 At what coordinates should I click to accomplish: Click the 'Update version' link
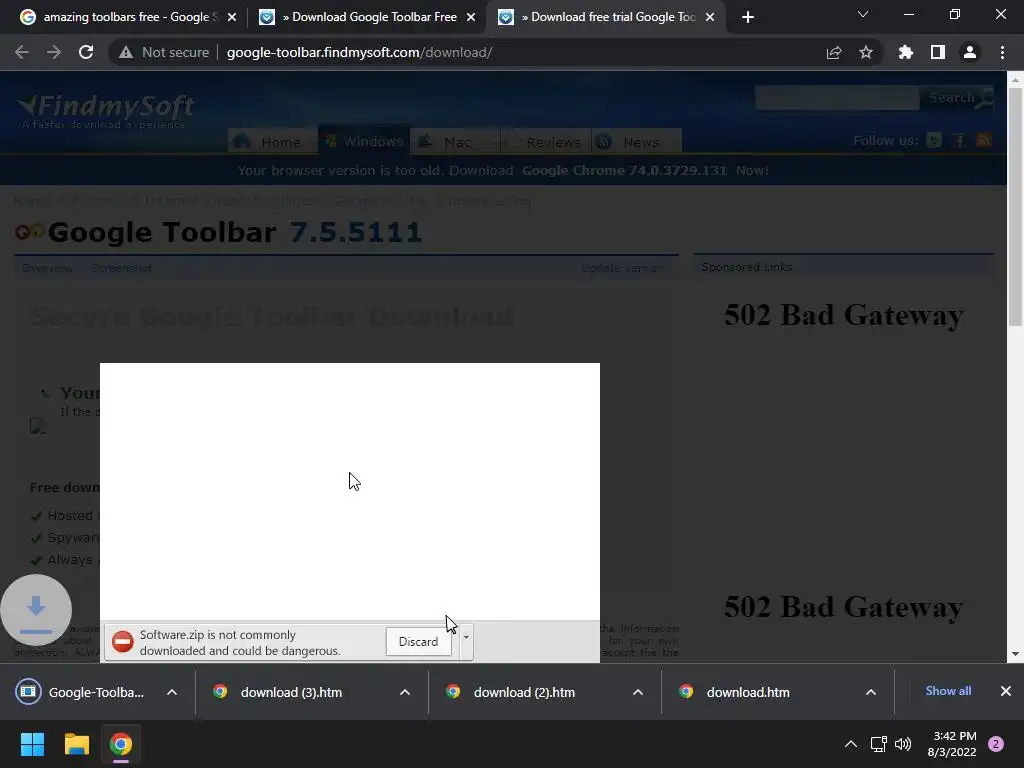623,268
